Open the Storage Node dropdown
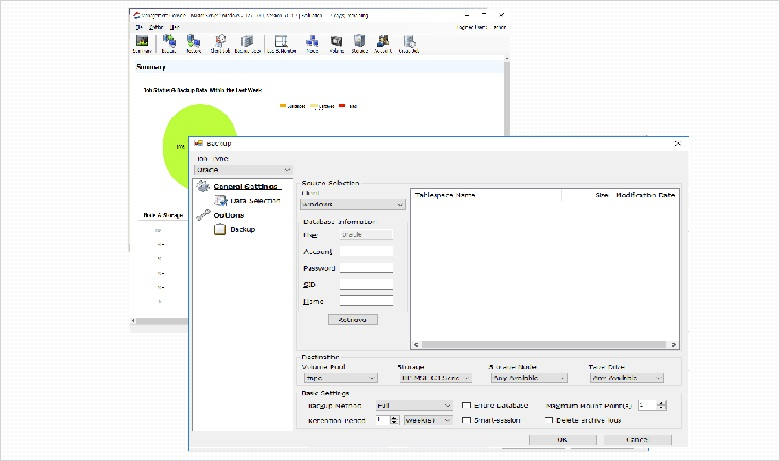This screenshot has height=461, width=780. click(x=529, y=378)
